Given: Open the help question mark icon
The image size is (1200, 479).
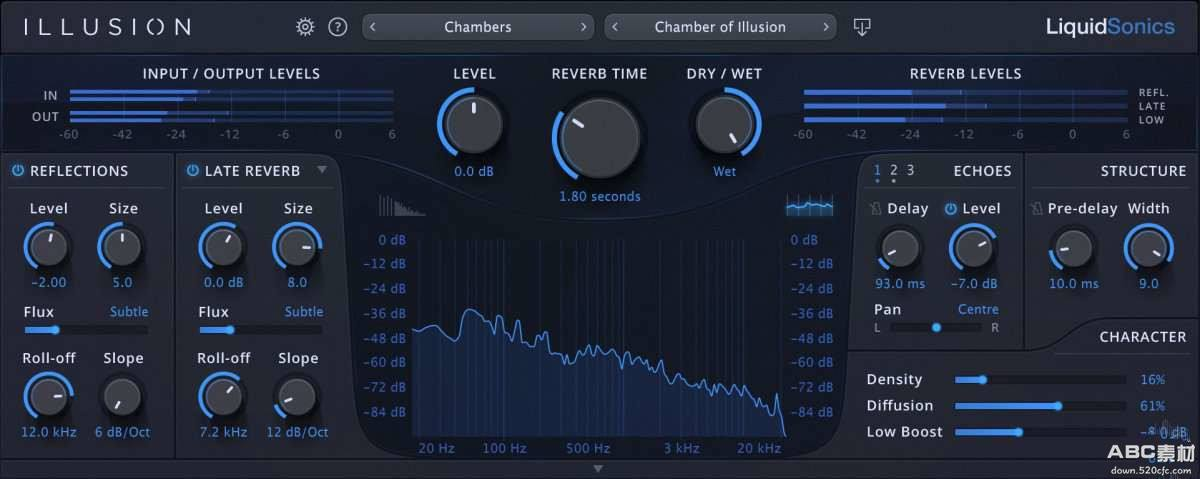Looking at the screenshot, I should click(x=338, y=27).
